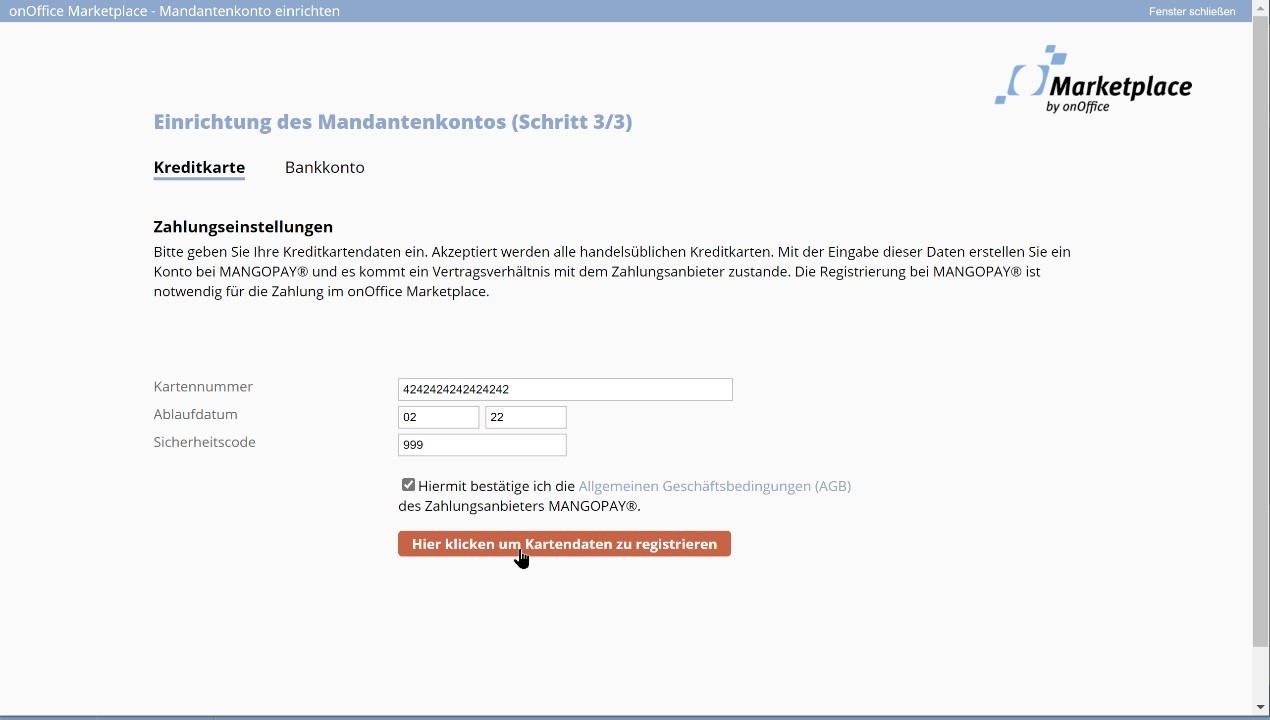Switch to the Kreditkarte tab
Image resolution: width=1270 pixels, height=720 pixels.
pyautogui.click(x=199, y=167)
